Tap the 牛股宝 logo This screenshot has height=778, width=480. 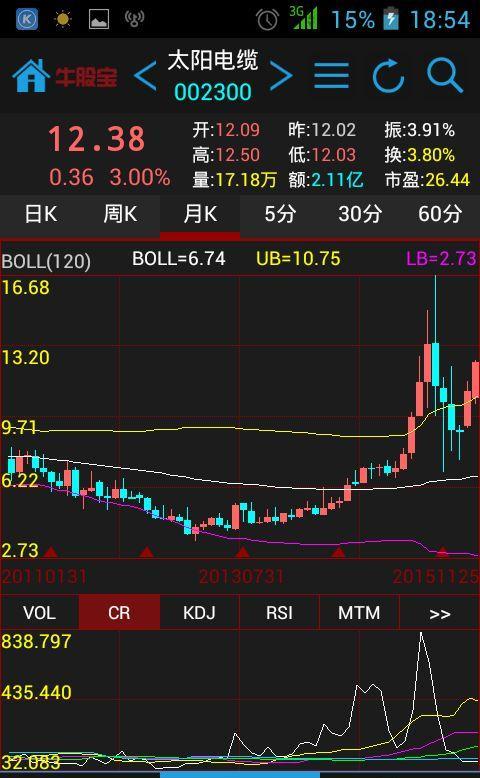86,77
